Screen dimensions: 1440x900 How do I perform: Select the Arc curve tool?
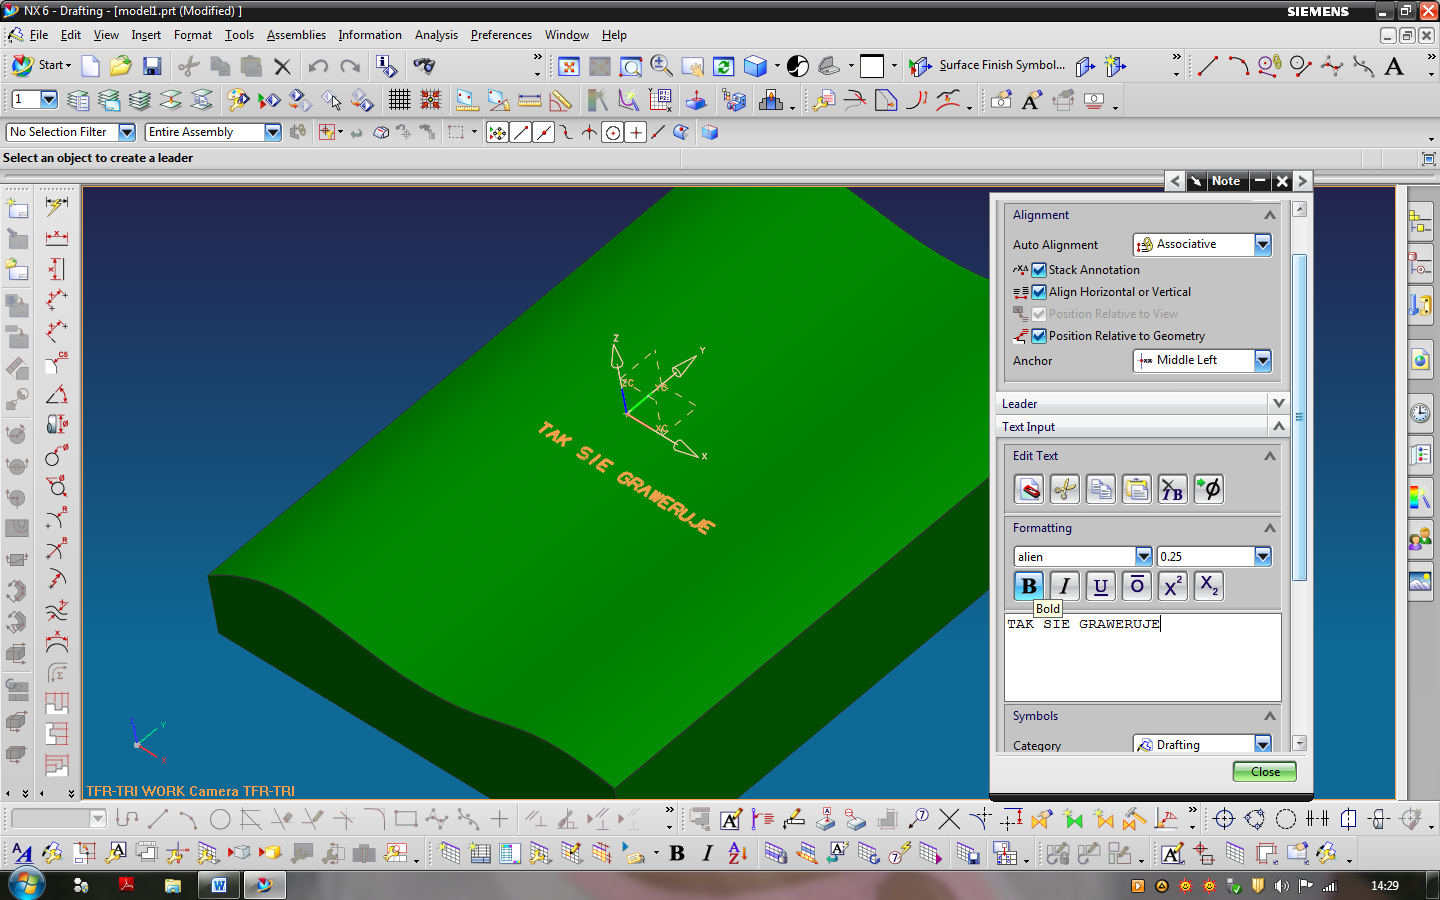(1239, 66)
